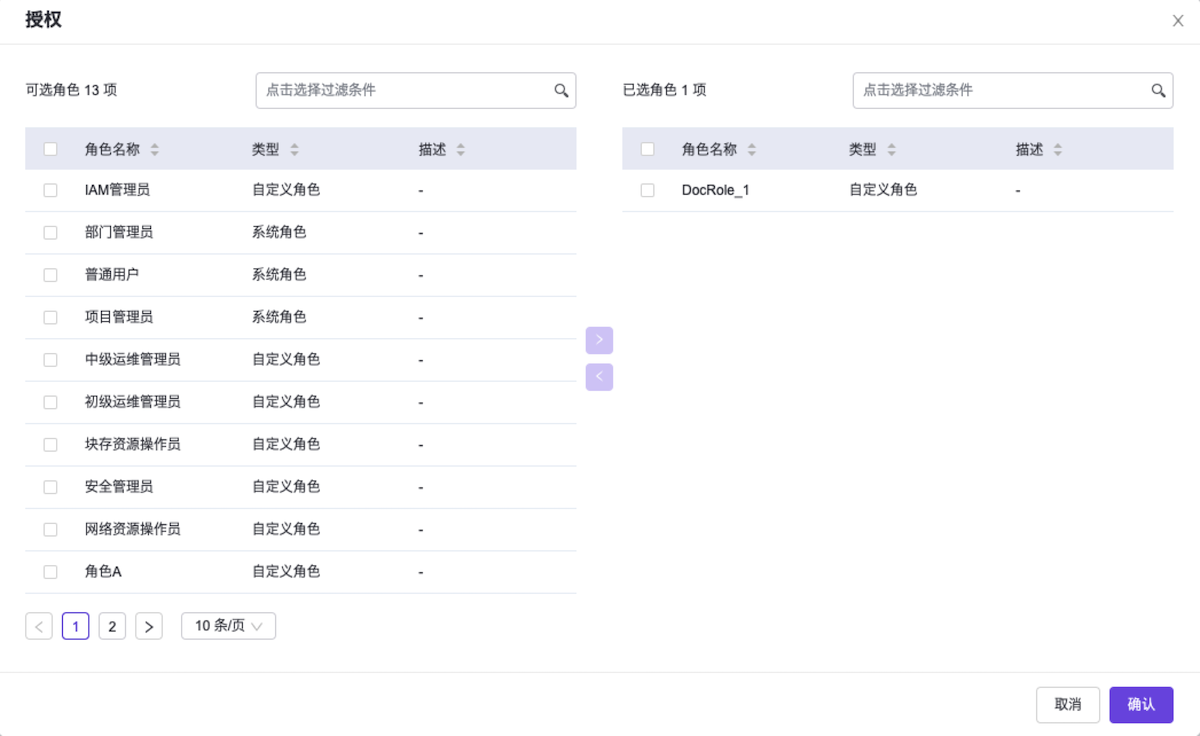This screenshot has width=1200, height=736.
Task: Click the right transfer arrow to add roles
Action: click(x=599, y=340)
